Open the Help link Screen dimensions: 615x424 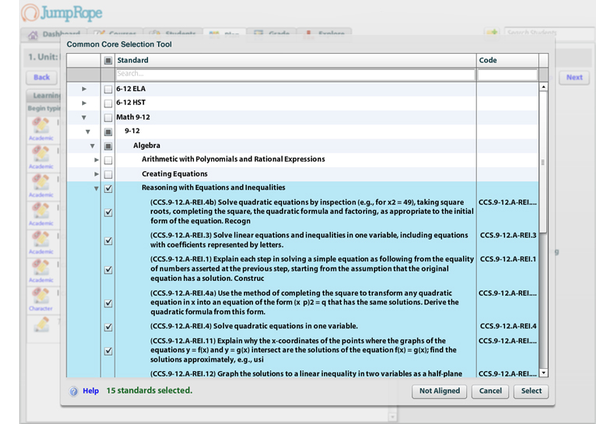pos(91,391)
